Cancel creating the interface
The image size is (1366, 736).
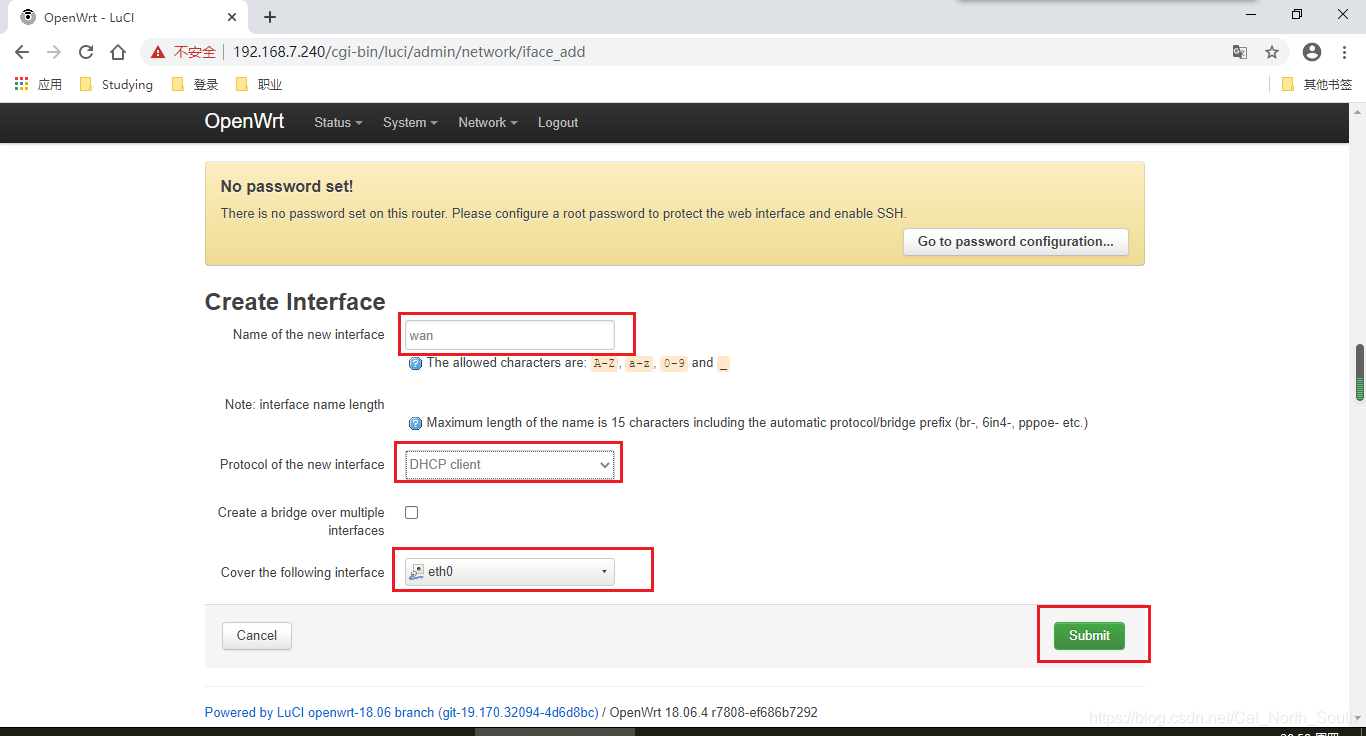pos(257,635)
